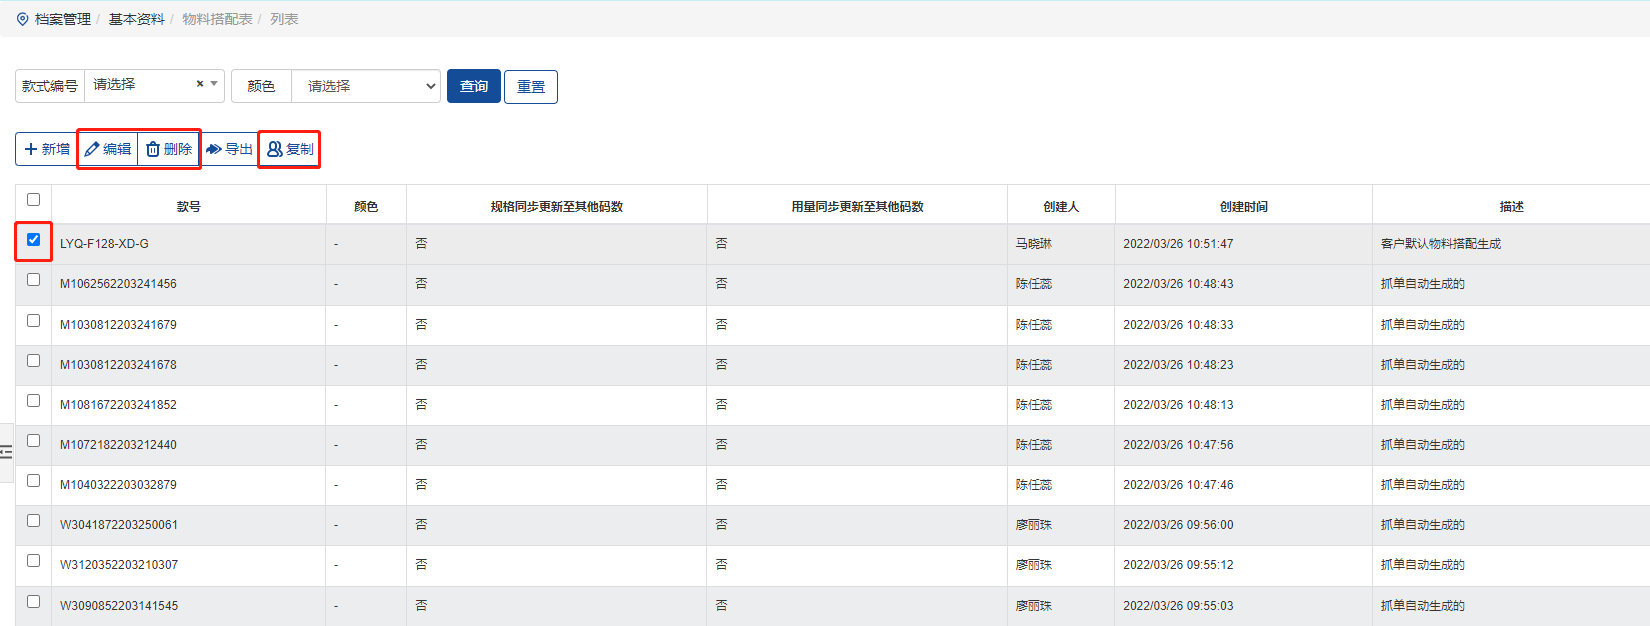Viewport: 1650px width, 626px height.
Task: Clear 款式编号 selection with the x icon
Action: point(200,84)
